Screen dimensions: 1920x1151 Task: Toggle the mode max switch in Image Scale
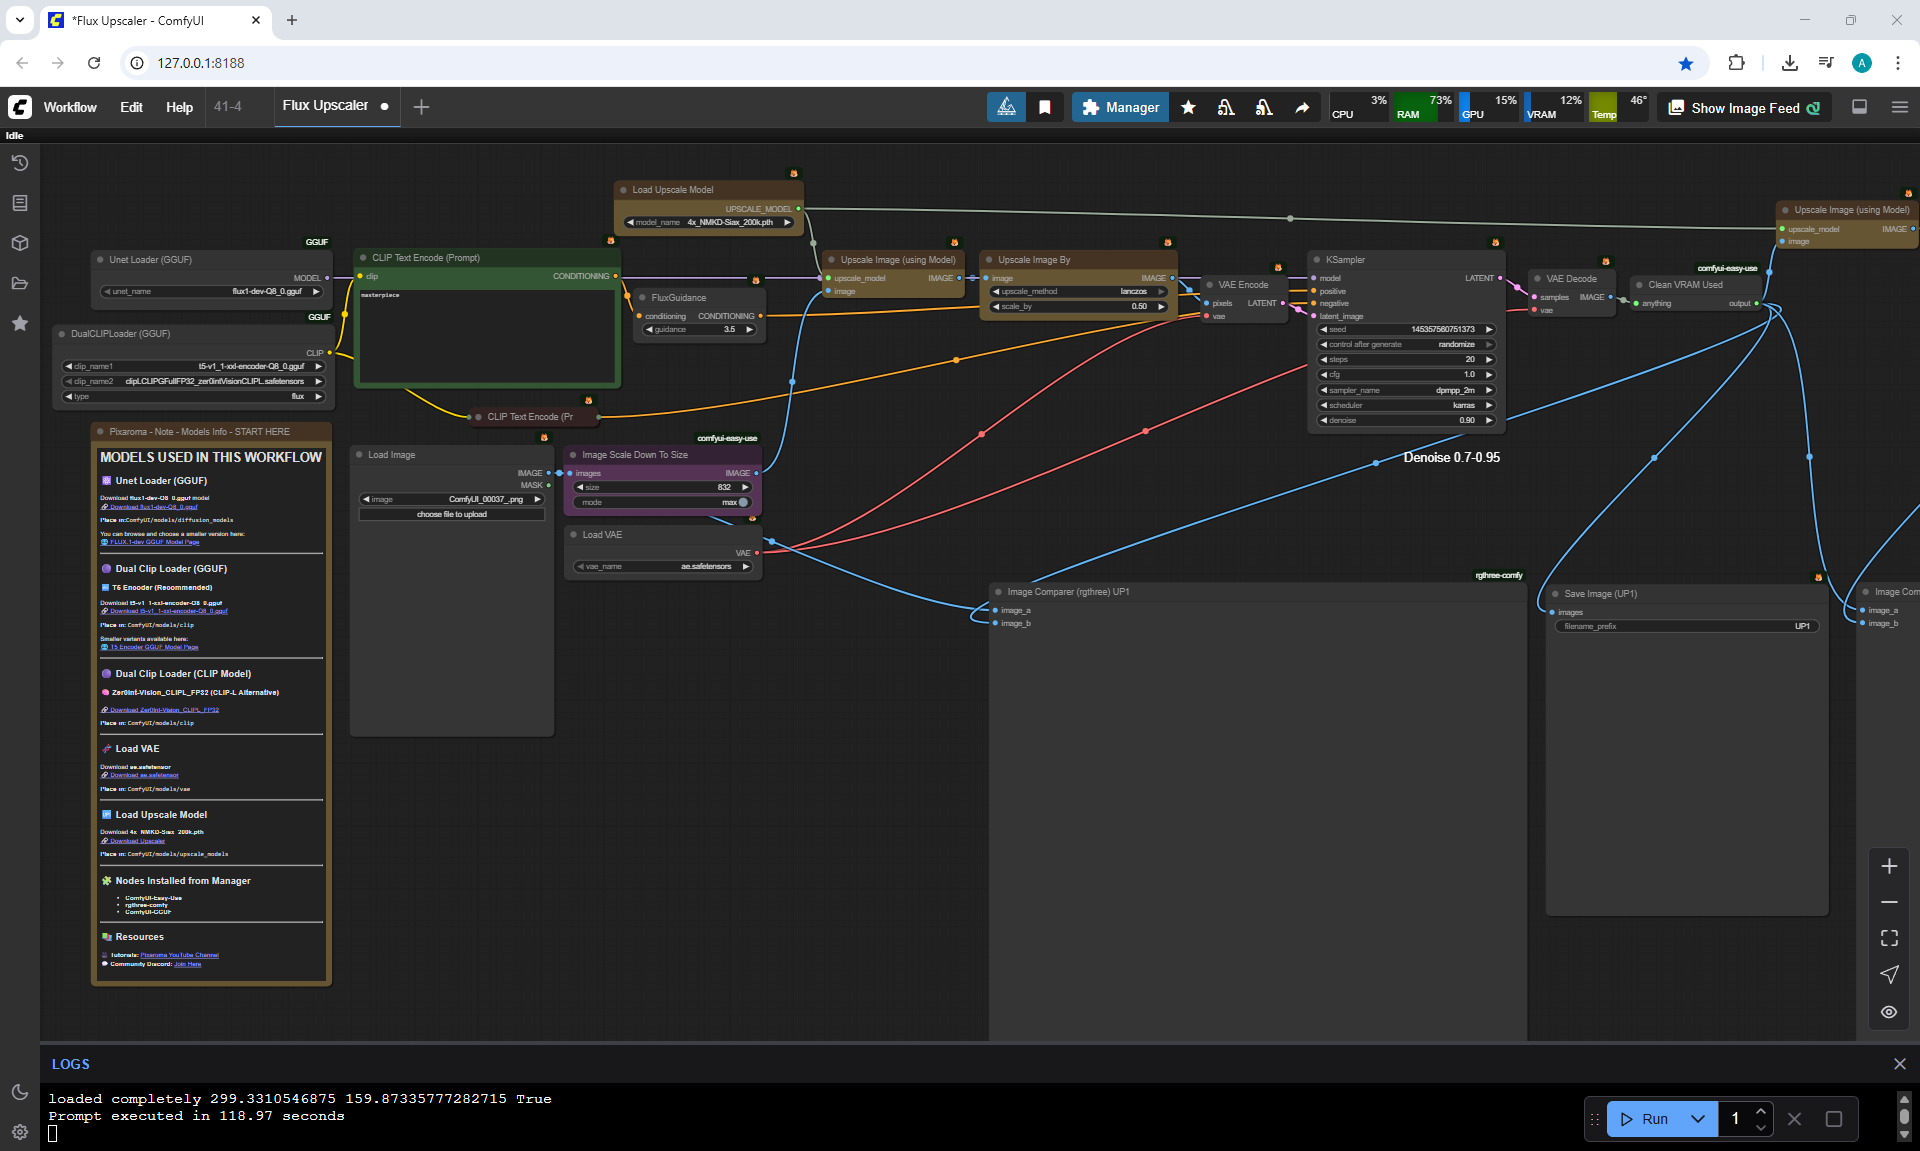[743, 502]
